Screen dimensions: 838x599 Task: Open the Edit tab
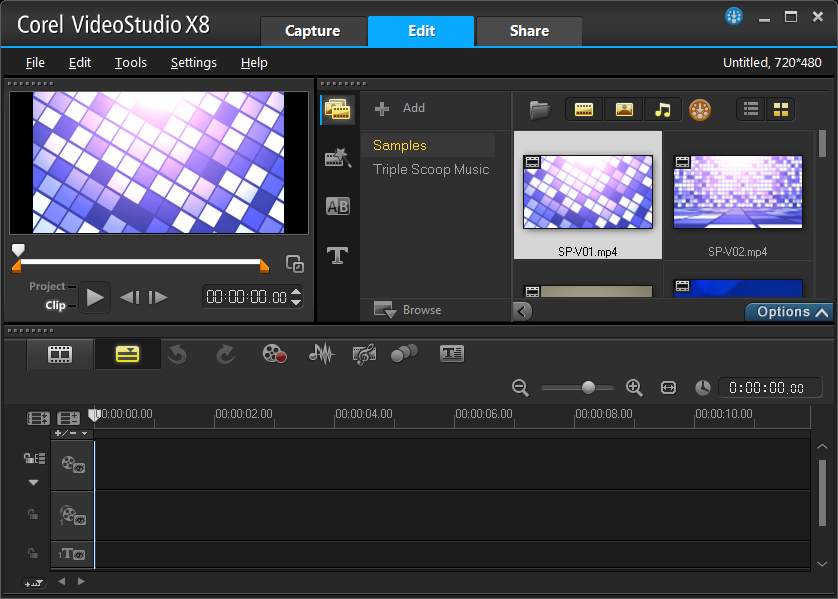point(421,31)
